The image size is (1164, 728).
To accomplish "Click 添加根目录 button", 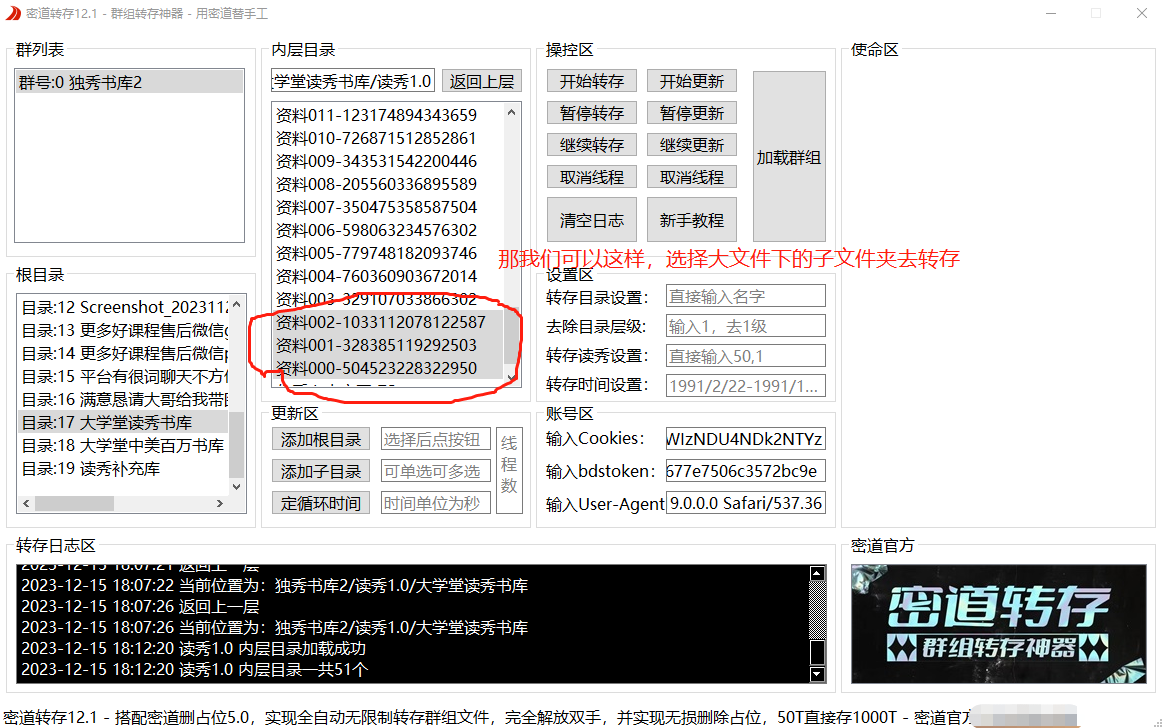I will 321,439.
